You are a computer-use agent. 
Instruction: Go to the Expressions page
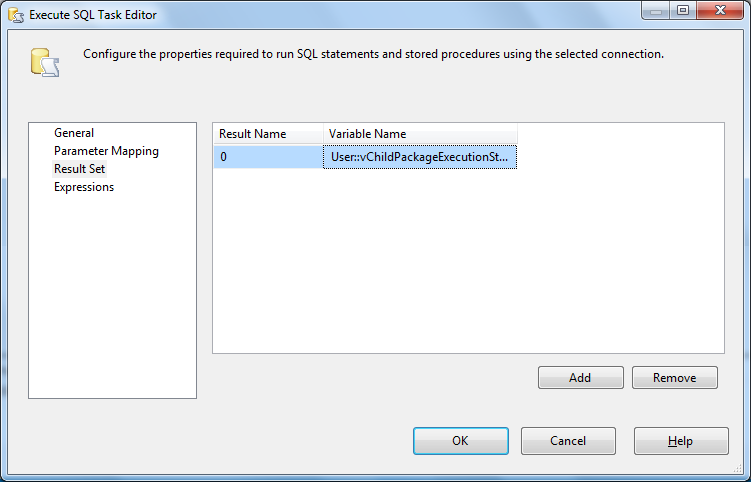(x=84, y=187)
